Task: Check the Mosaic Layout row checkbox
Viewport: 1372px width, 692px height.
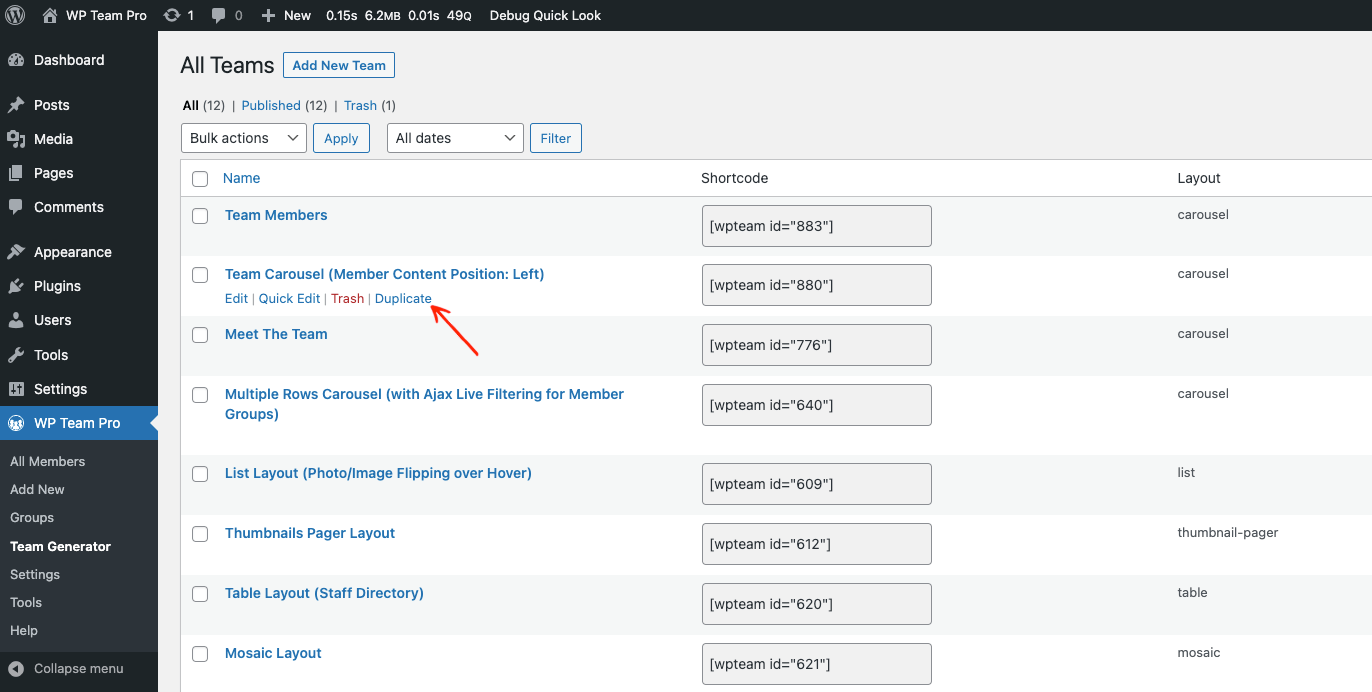Action: point(199,653)
